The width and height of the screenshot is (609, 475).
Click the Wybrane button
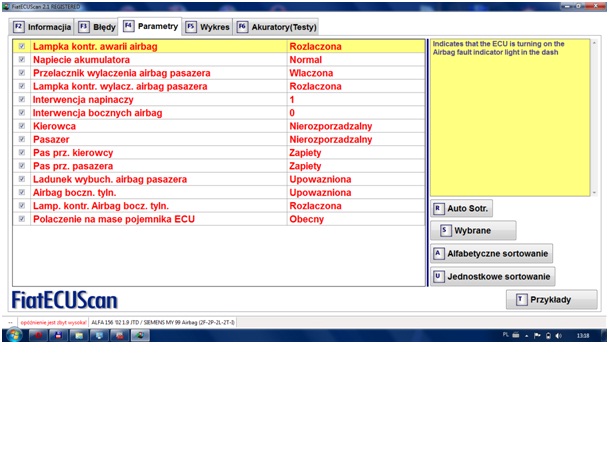coord(473,231)
